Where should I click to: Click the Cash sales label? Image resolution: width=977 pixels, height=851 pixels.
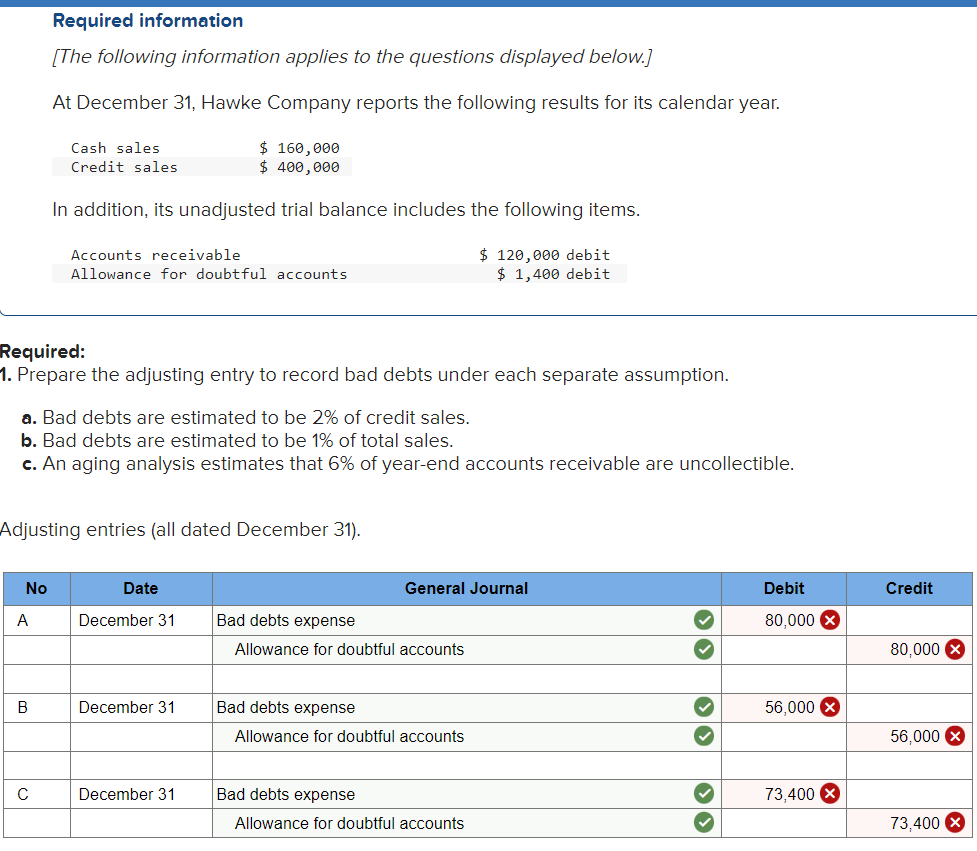coord(115,148)
